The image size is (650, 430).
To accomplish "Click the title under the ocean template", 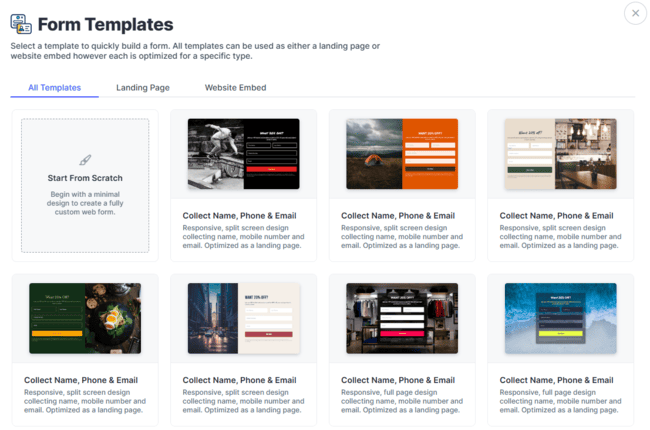I will pos(556,380).
